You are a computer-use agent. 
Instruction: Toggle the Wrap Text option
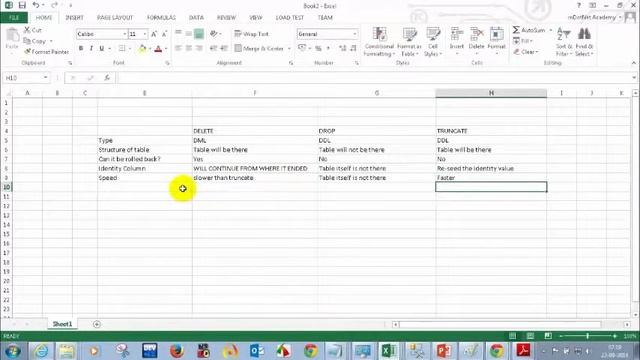[251, 34]
